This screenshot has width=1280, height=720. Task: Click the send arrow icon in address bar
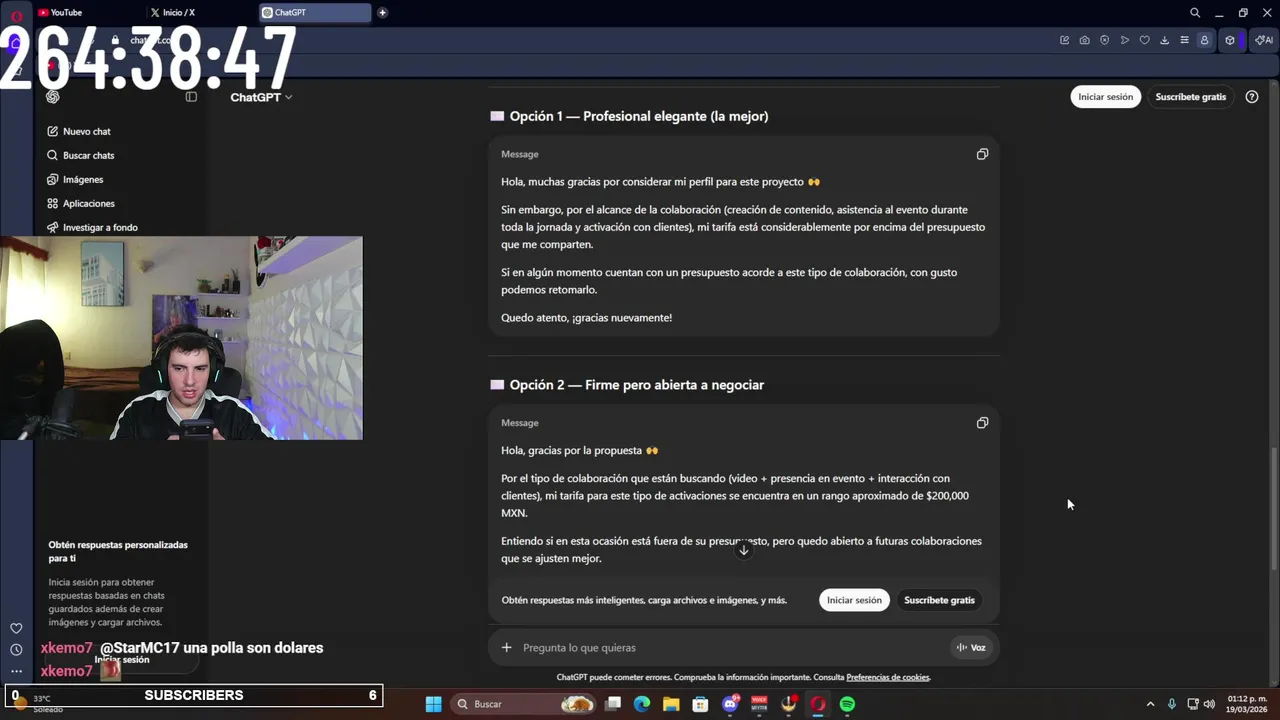click(x=1124, y=40)
